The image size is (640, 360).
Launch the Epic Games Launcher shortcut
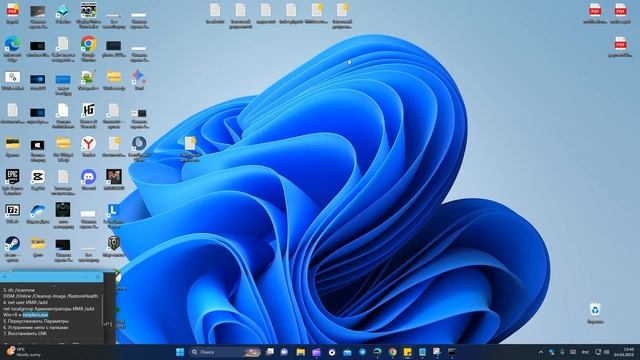(12, 177)
